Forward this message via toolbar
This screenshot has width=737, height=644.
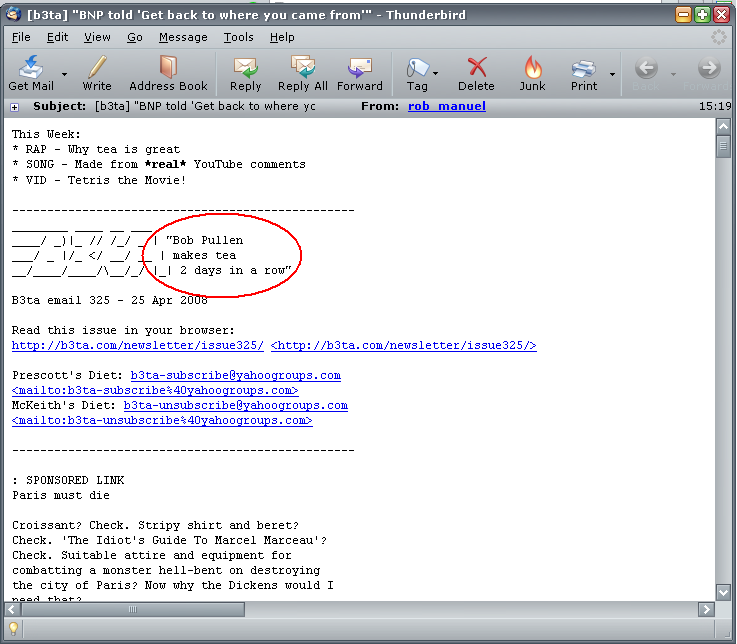(x=360, y=73)
